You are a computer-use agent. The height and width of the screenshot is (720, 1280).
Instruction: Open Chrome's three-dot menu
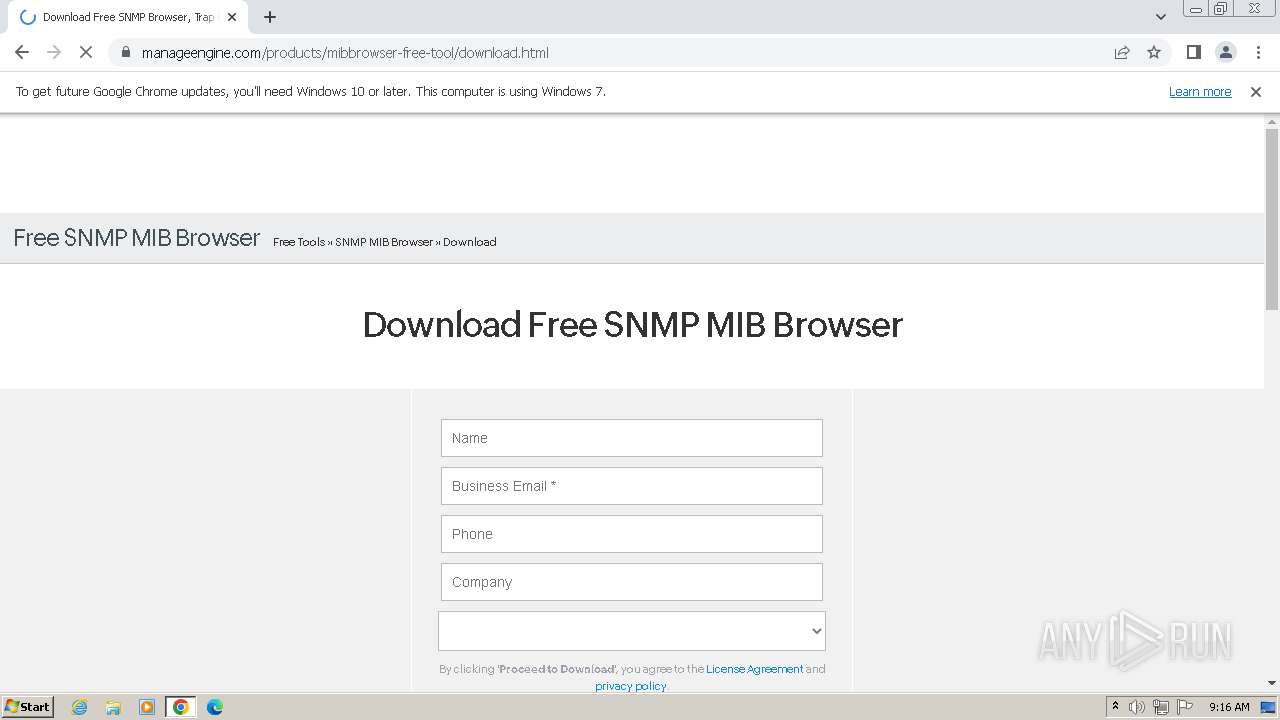click(1258, 52)
